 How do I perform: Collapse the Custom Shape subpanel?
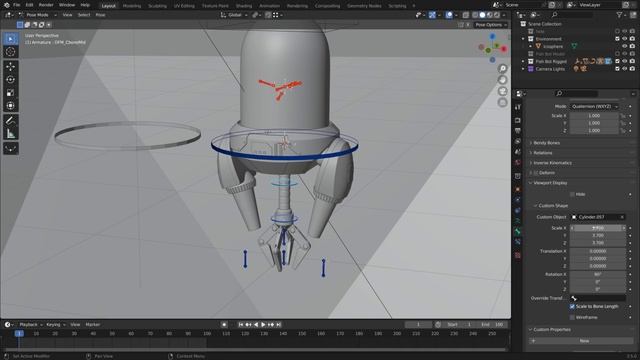pos(553,205)
